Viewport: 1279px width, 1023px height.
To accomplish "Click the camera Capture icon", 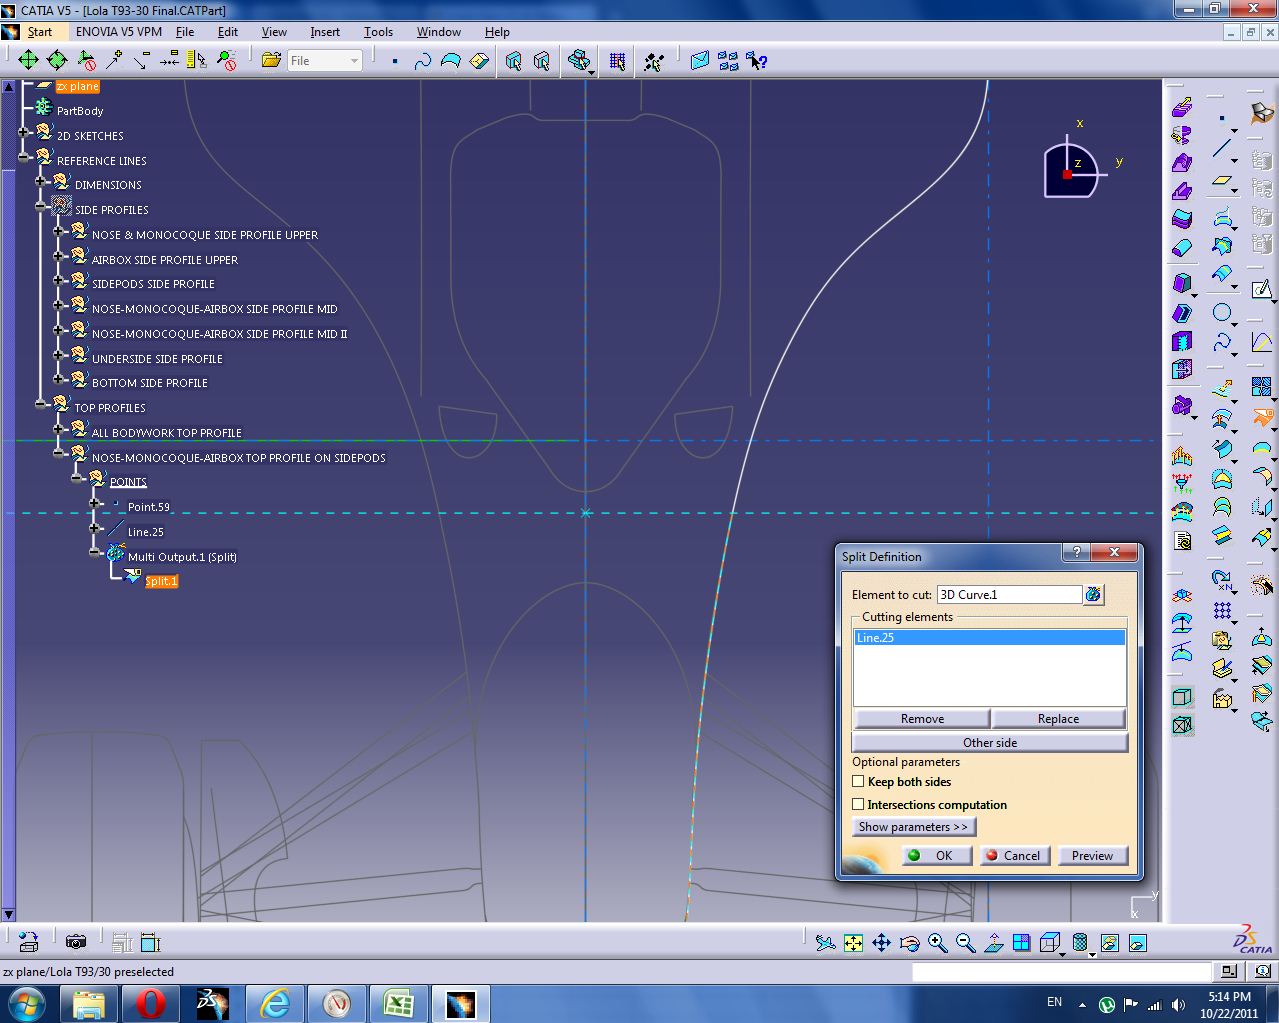I will pos(75,942).
